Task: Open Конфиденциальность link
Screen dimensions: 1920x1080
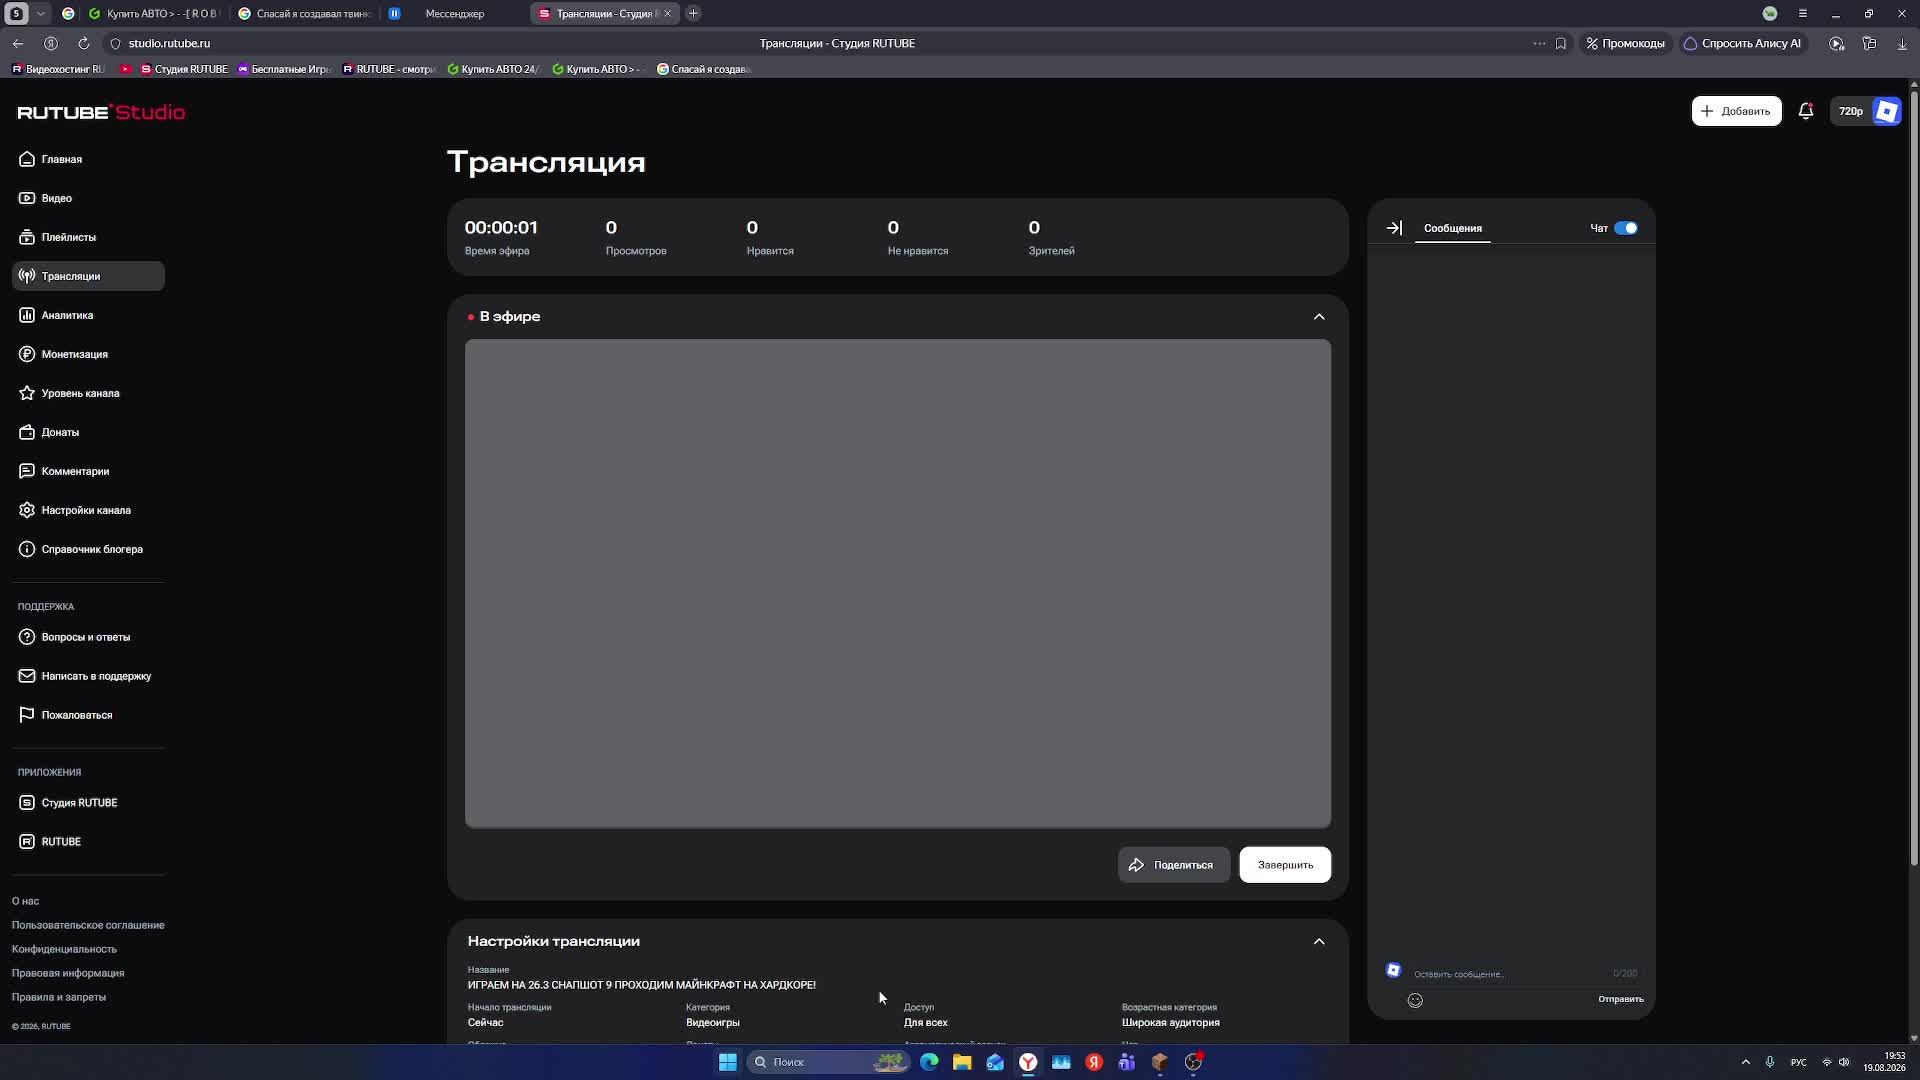Action: tap(64, 949)
